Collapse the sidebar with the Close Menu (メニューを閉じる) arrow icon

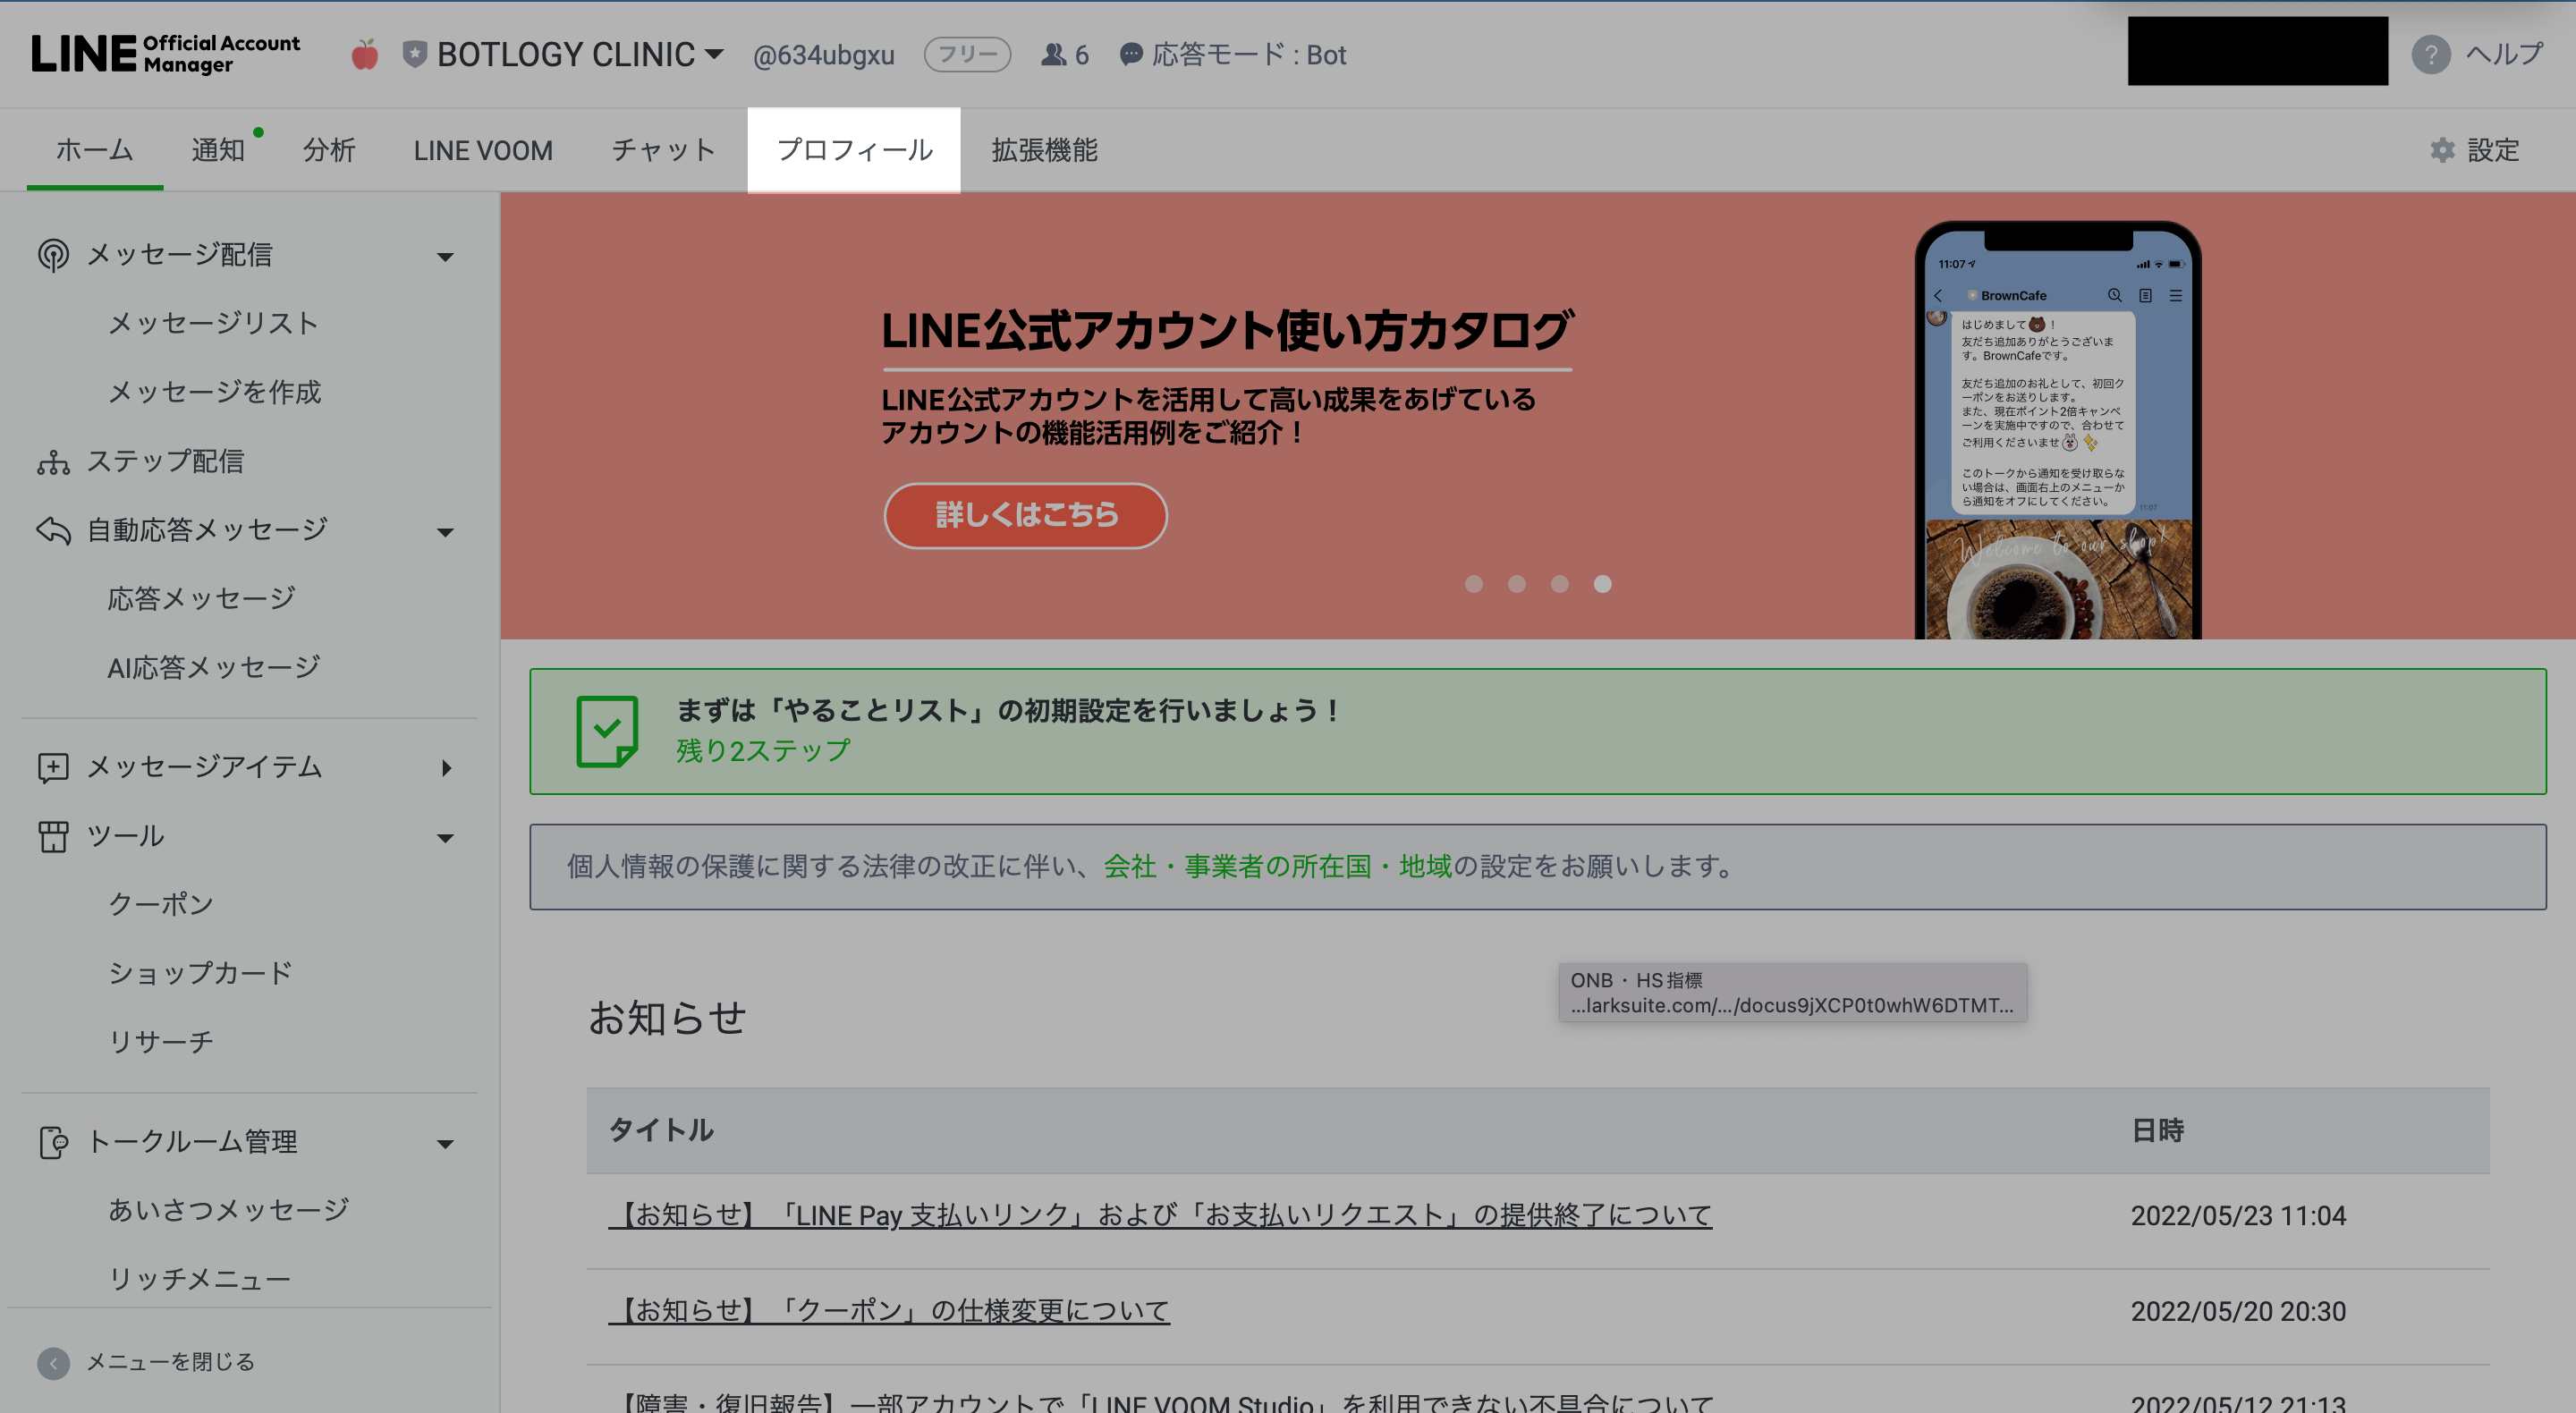pyautogui.click(x=53, y=1362)
